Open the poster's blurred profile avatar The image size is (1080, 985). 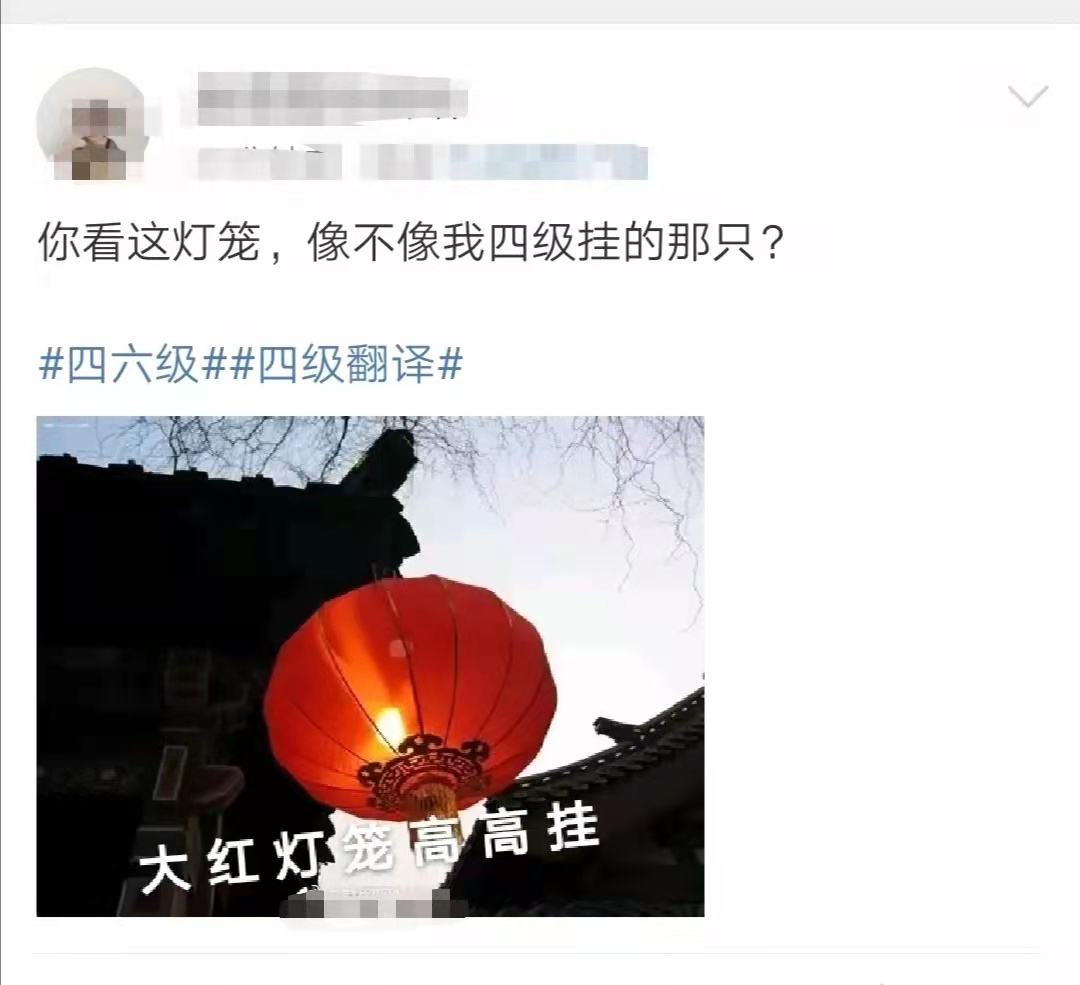point(93,124)
